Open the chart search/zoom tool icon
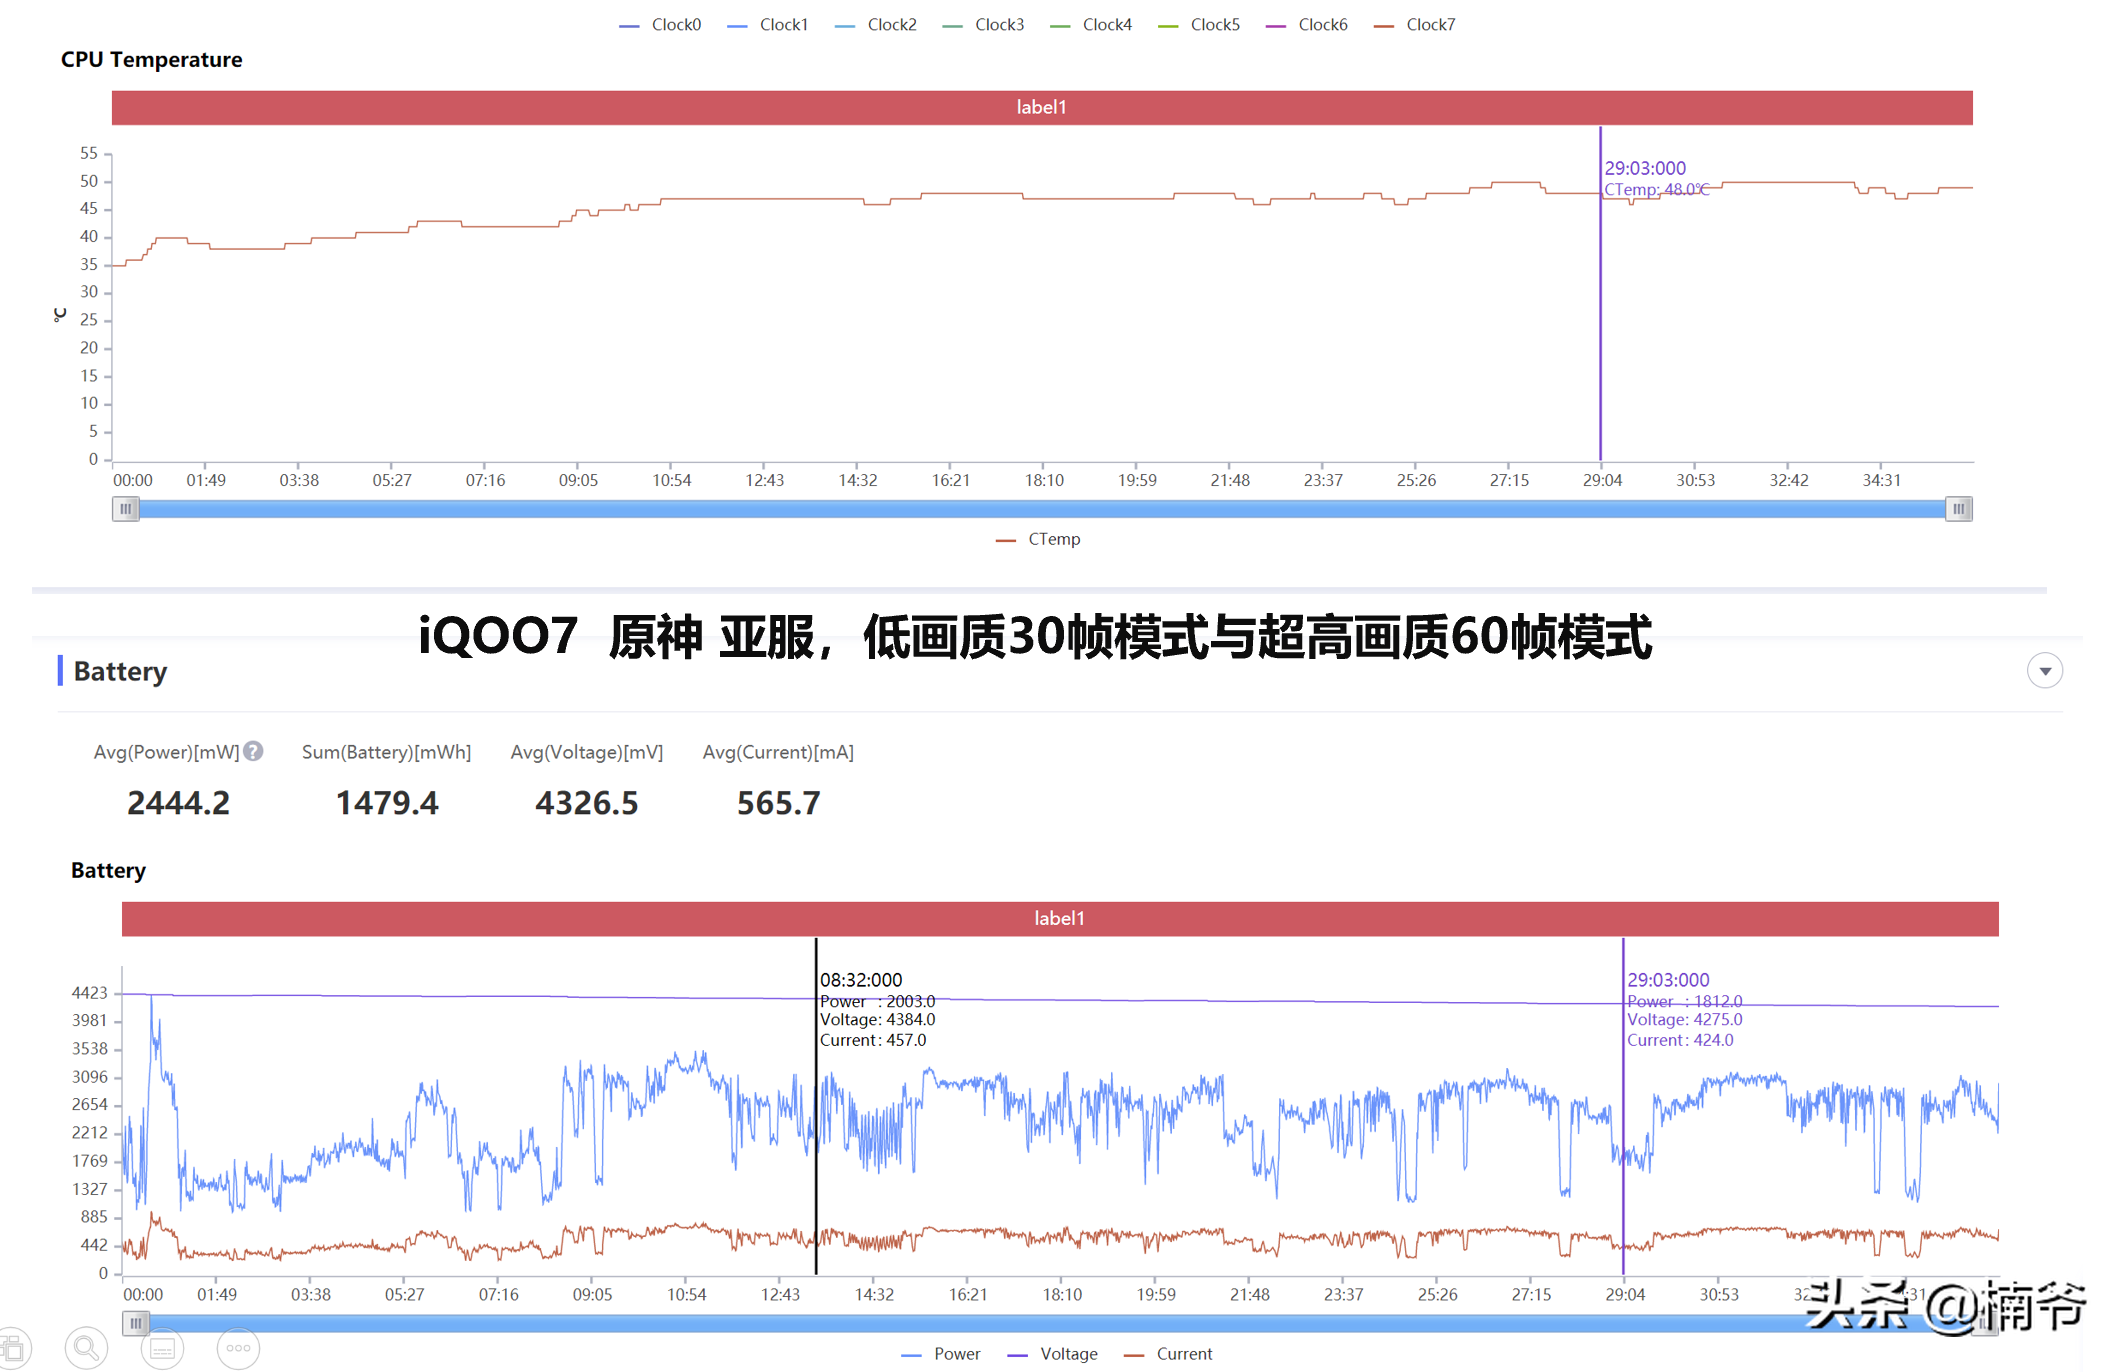The width and height of the screenshot is (2127, 1372). point(86,1347)
